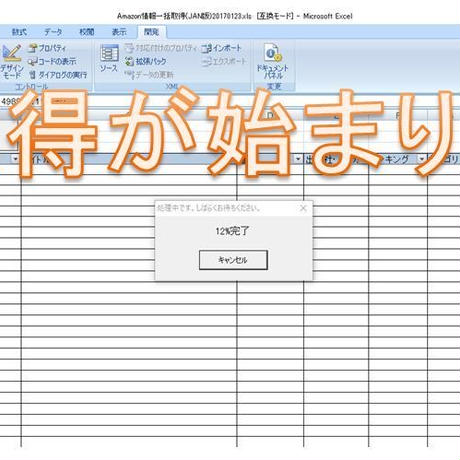The width and height of the screenshot is (460, 460).
Task: Click Map Properties (対応付けのプロパティ)
Action: pos(161,48)
